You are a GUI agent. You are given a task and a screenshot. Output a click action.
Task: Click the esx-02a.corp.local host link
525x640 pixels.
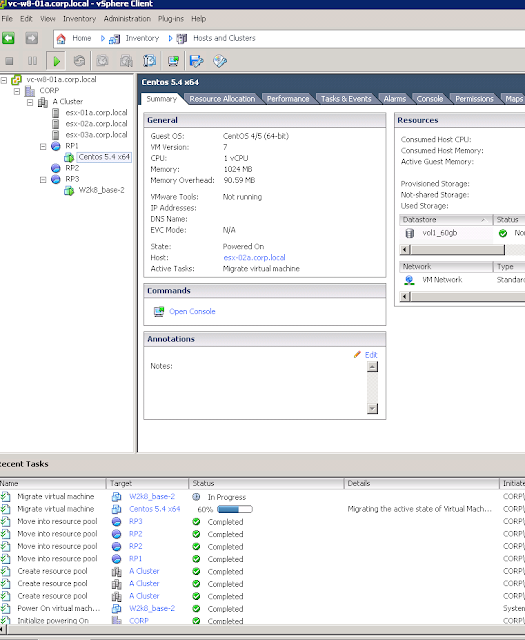click(x=254, y=258)
